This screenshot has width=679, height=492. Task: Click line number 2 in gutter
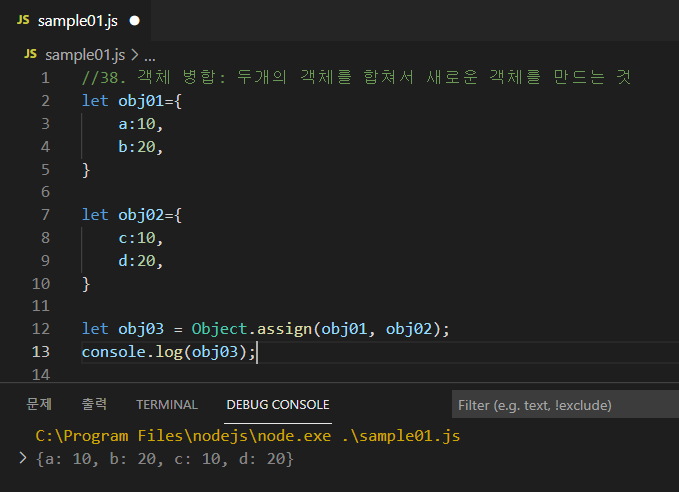tap(45, 101)
